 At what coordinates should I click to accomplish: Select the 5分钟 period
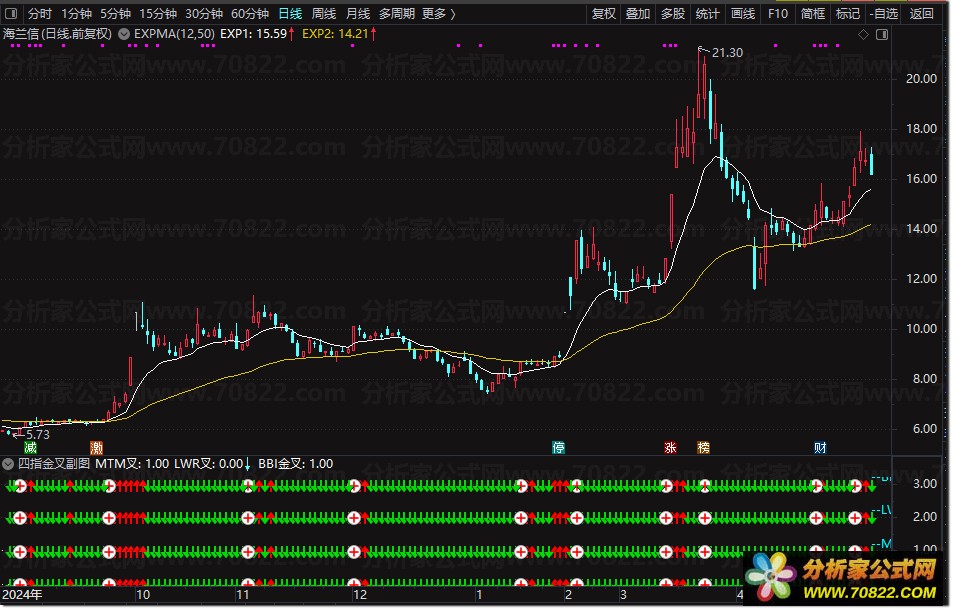point(115,13)
